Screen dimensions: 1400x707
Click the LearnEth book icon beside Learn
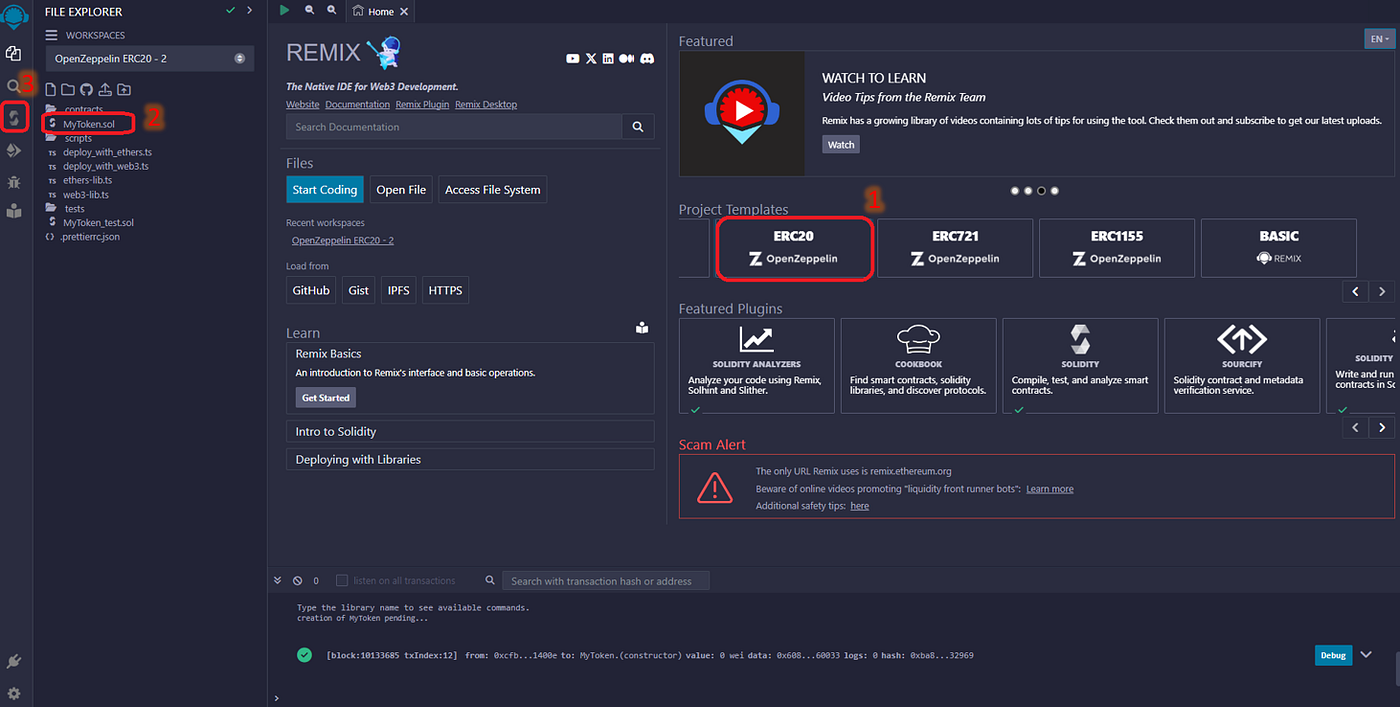point(642,328)
